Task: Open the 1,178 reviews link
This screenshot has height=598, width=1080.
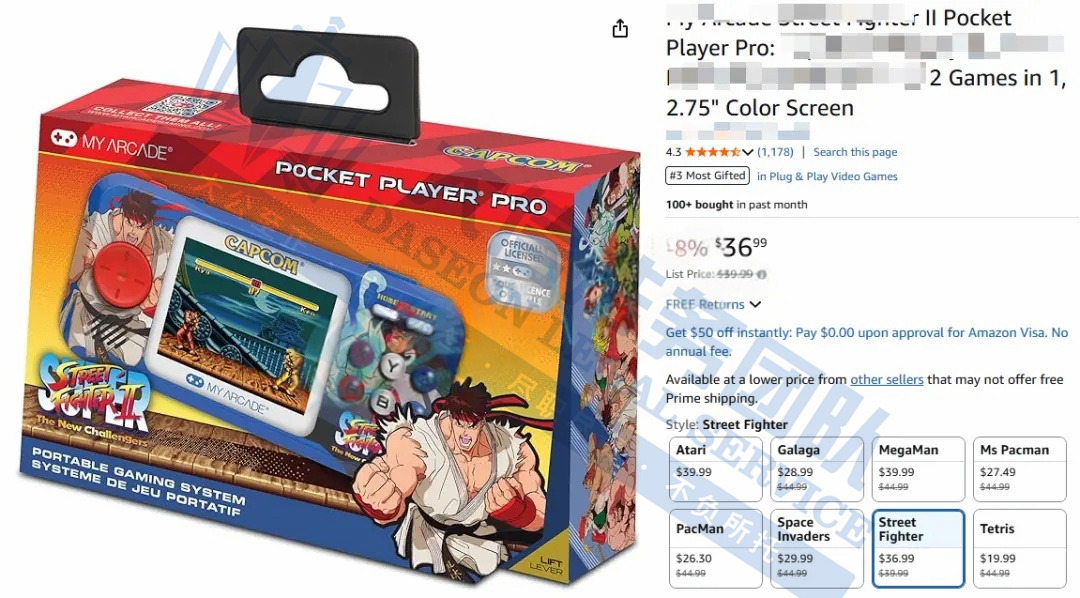Action: (776, 152)
